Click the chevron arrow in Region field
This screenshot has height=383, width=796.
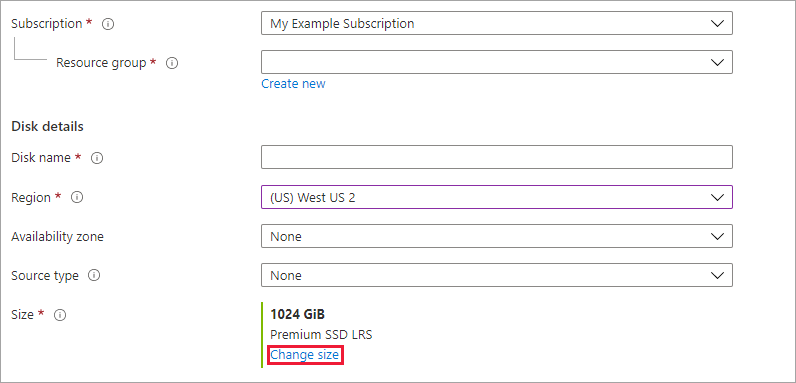(x=717, y=197)
